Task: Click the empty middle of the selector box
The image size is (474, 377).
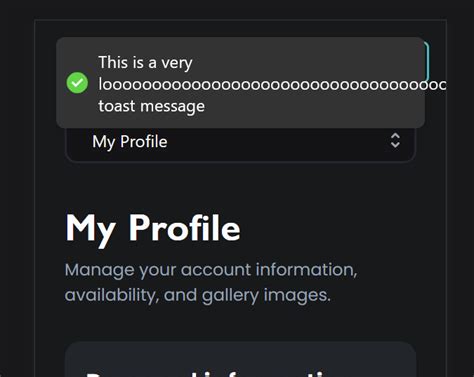Action: point(277,144)
